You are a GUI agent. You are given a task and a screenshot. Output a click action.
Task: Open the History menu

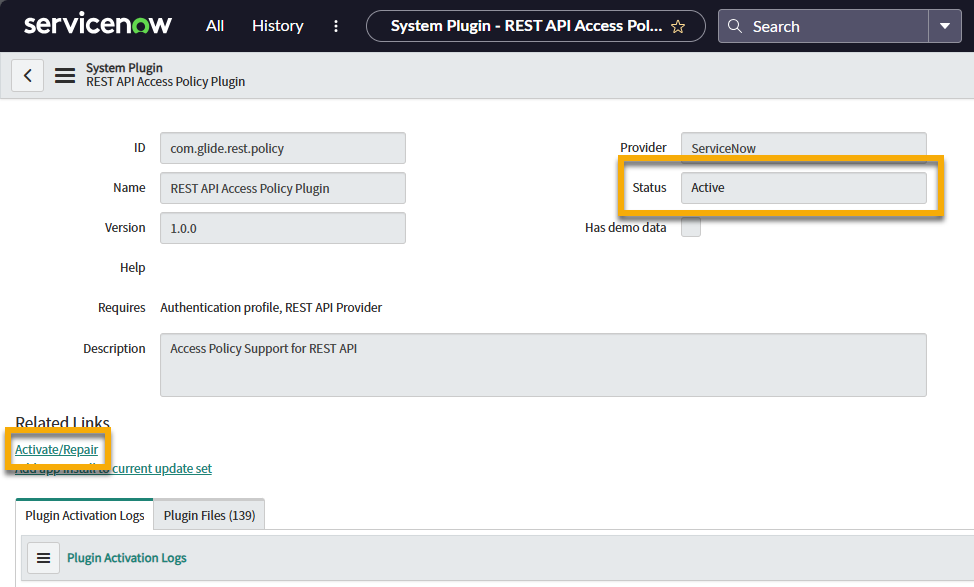277,26
